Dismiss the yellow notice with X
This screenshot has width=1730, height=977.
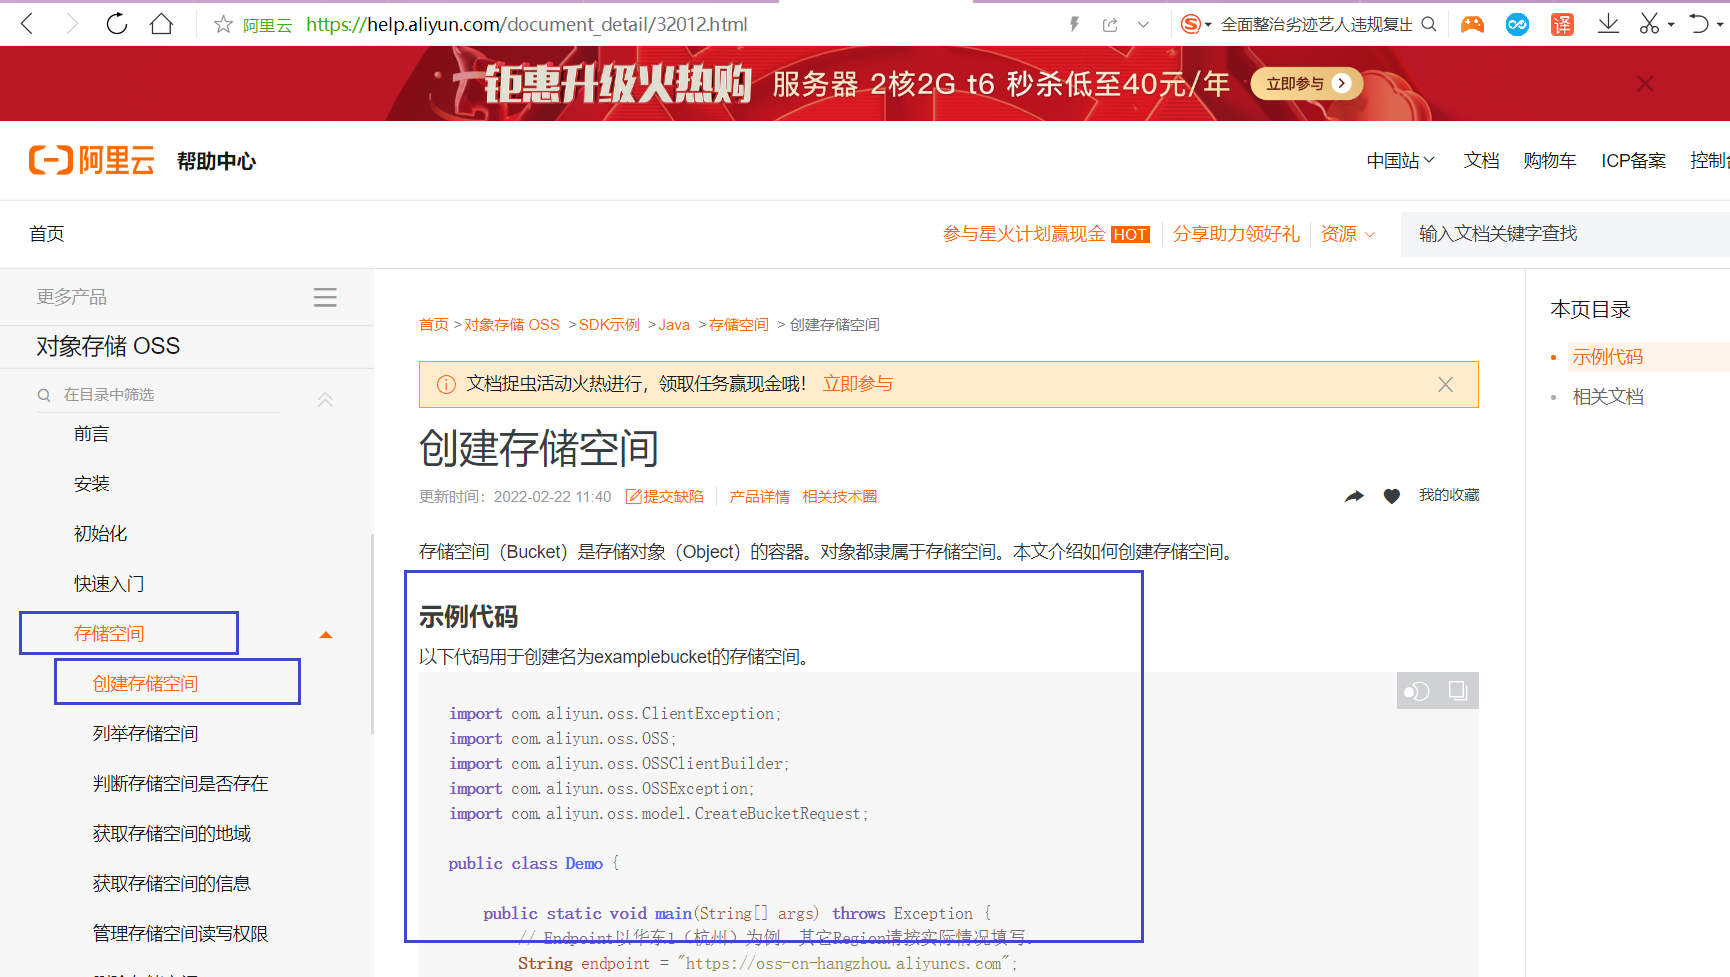pyautogui.click(x=1445, y=384)
